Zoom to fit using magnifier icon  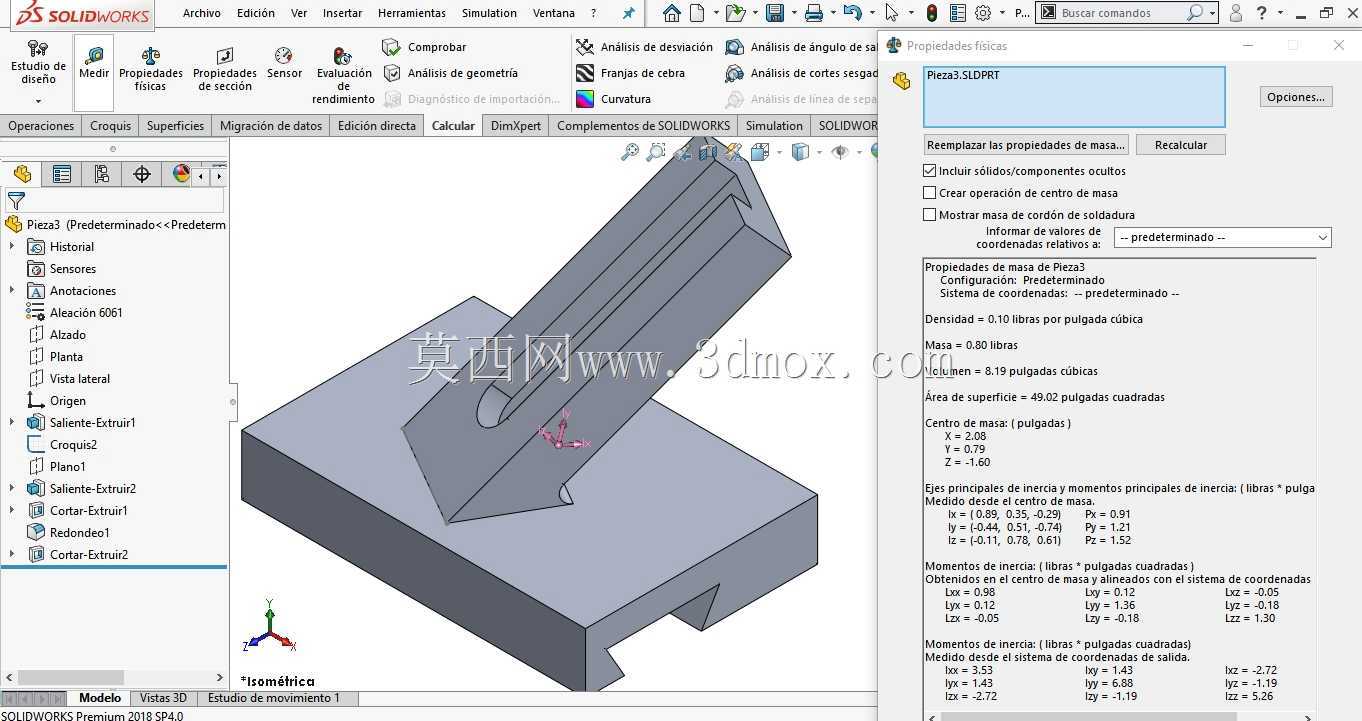630,152
